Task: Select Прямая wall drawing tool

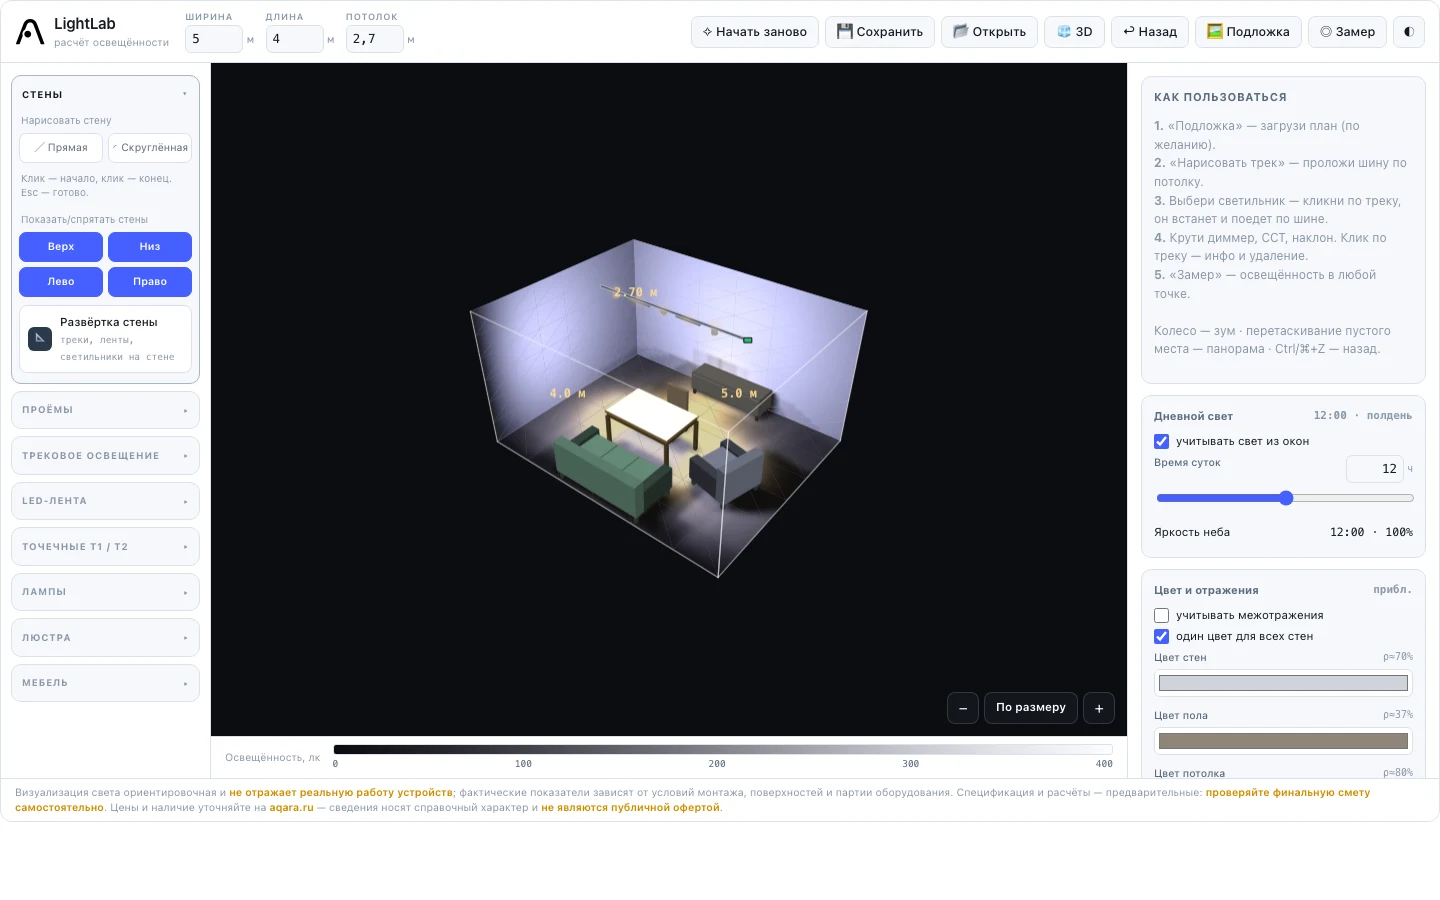Action: click(x=61, y=148)
